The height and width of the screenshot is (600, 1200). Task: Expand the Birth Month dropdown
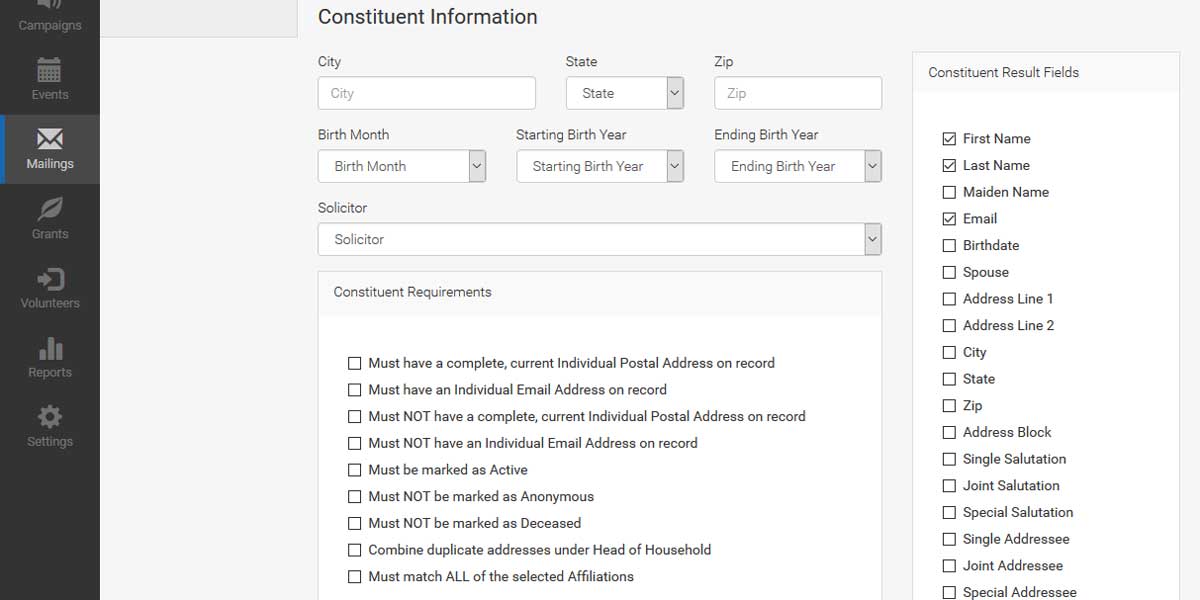click(x=402, y=166)
